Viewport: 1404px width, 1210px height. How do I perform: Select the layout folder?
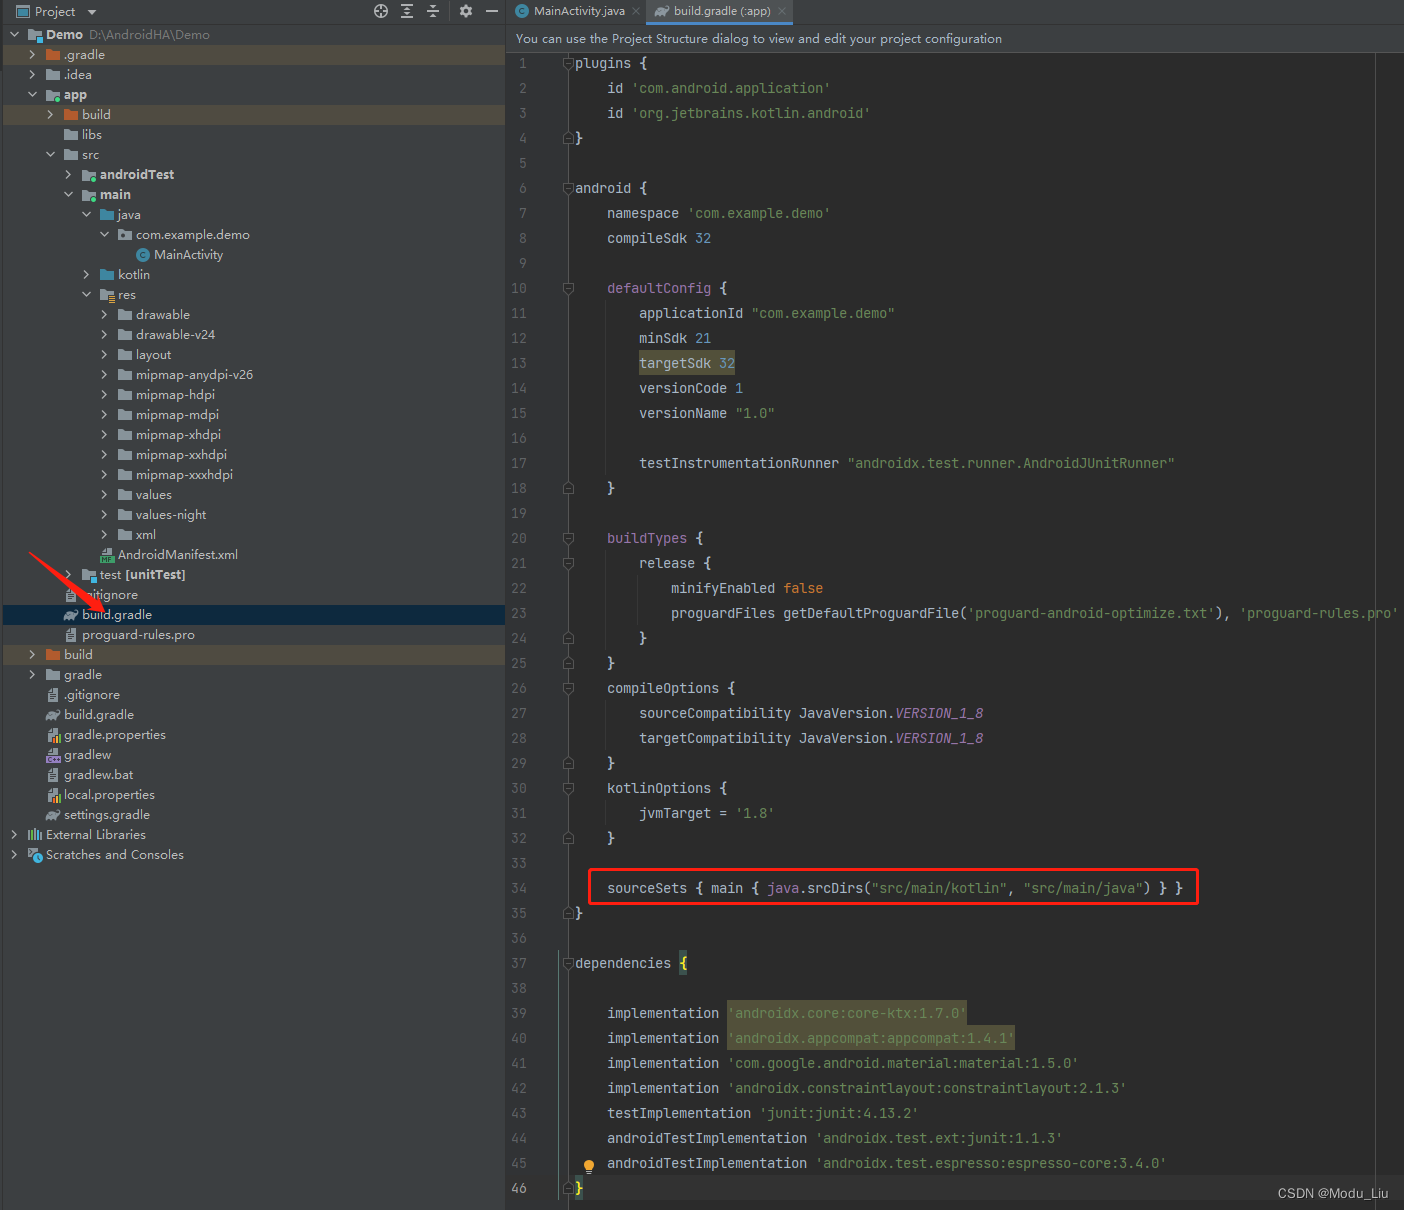tap(153, 355)
